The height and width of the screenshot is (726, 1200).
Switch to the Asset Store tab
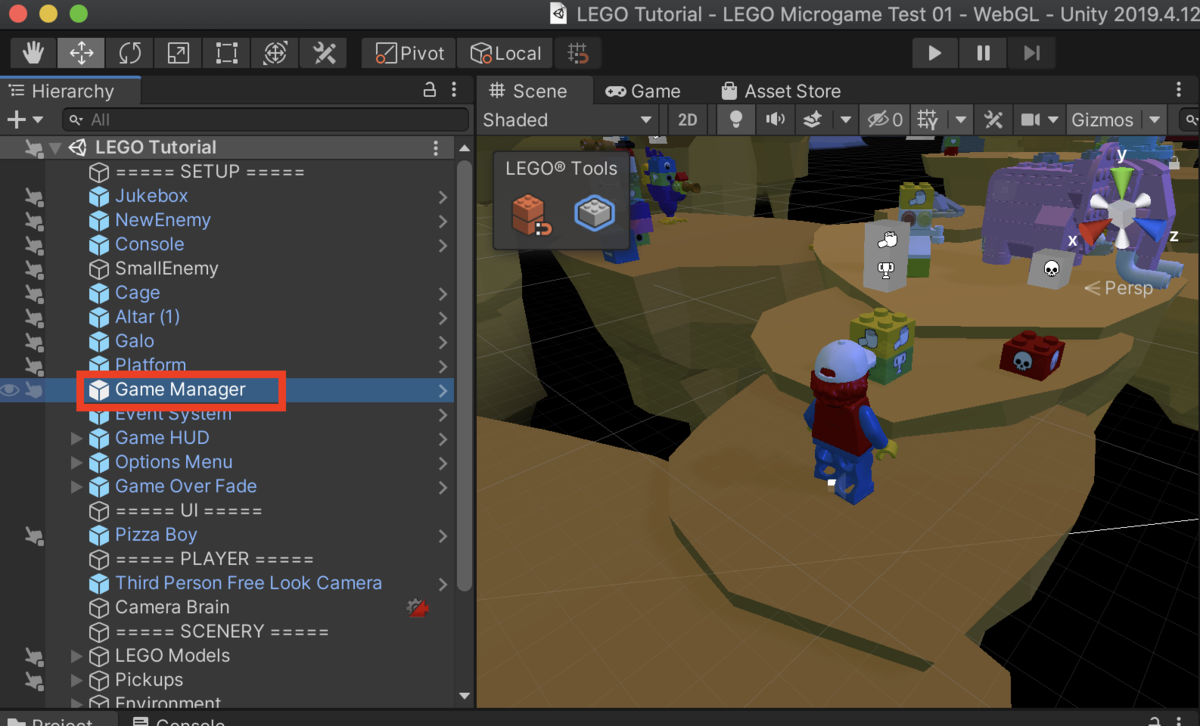(780, 91)
